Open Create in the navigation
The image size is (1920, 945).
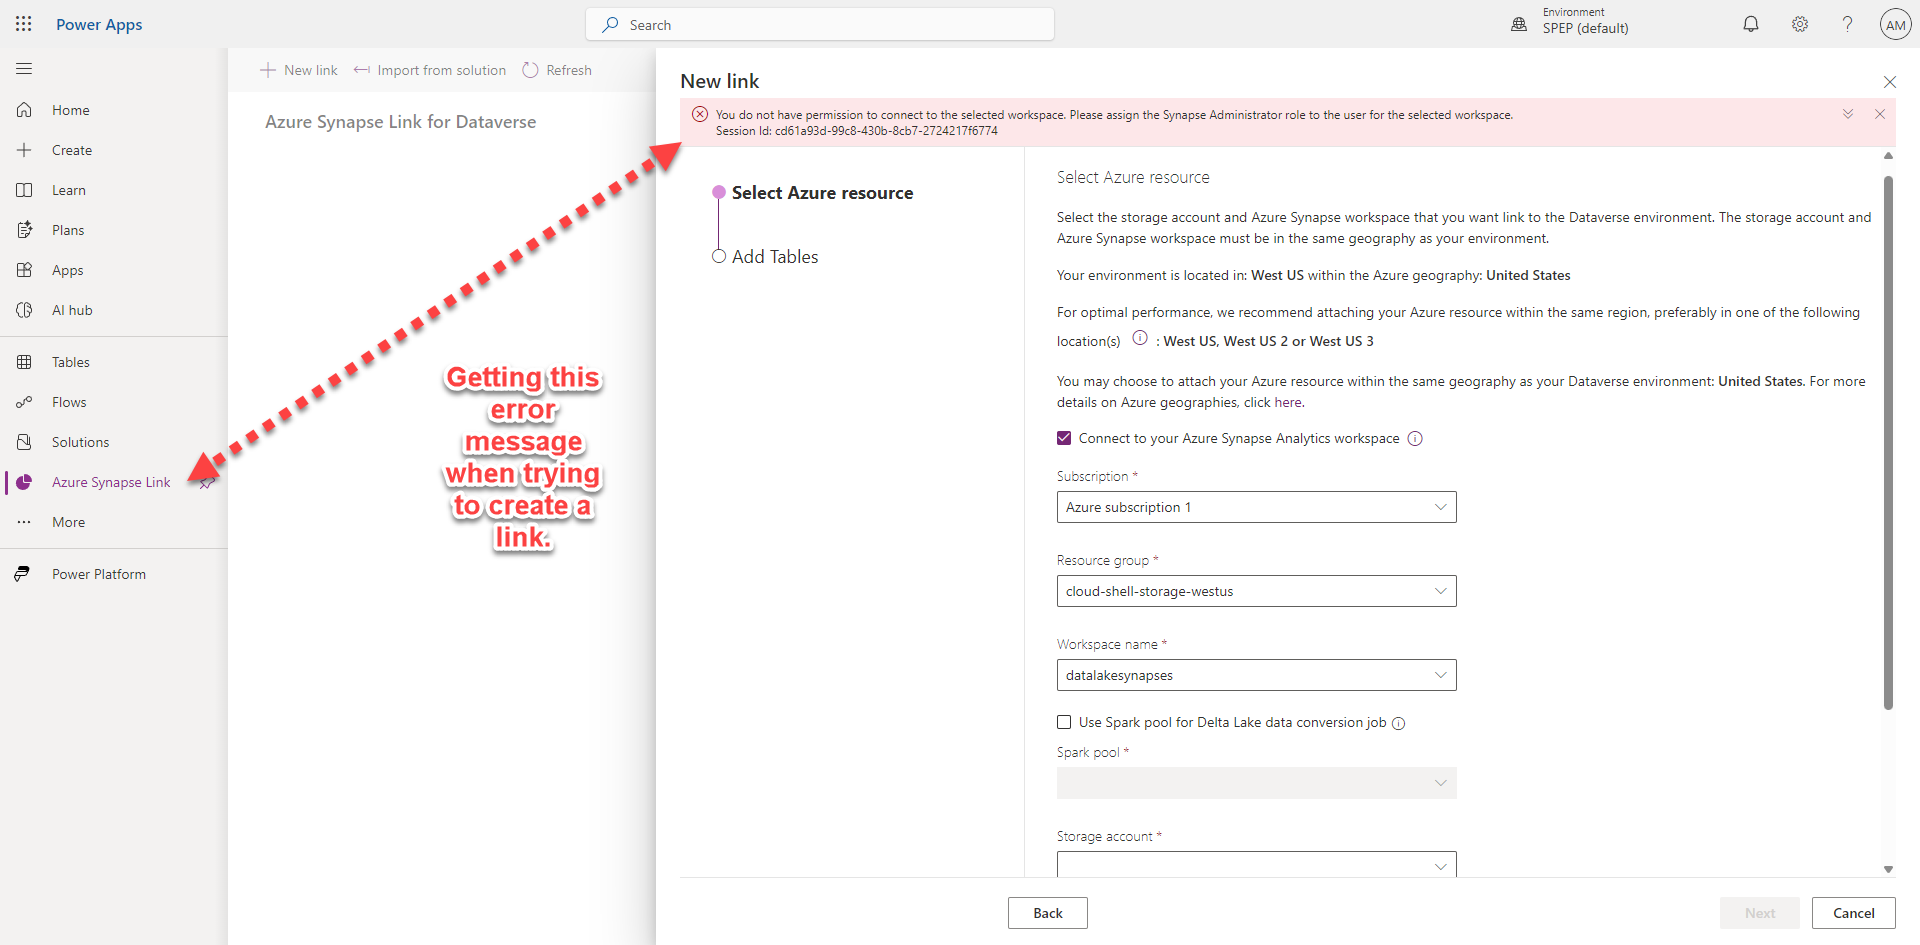point(72,150)
